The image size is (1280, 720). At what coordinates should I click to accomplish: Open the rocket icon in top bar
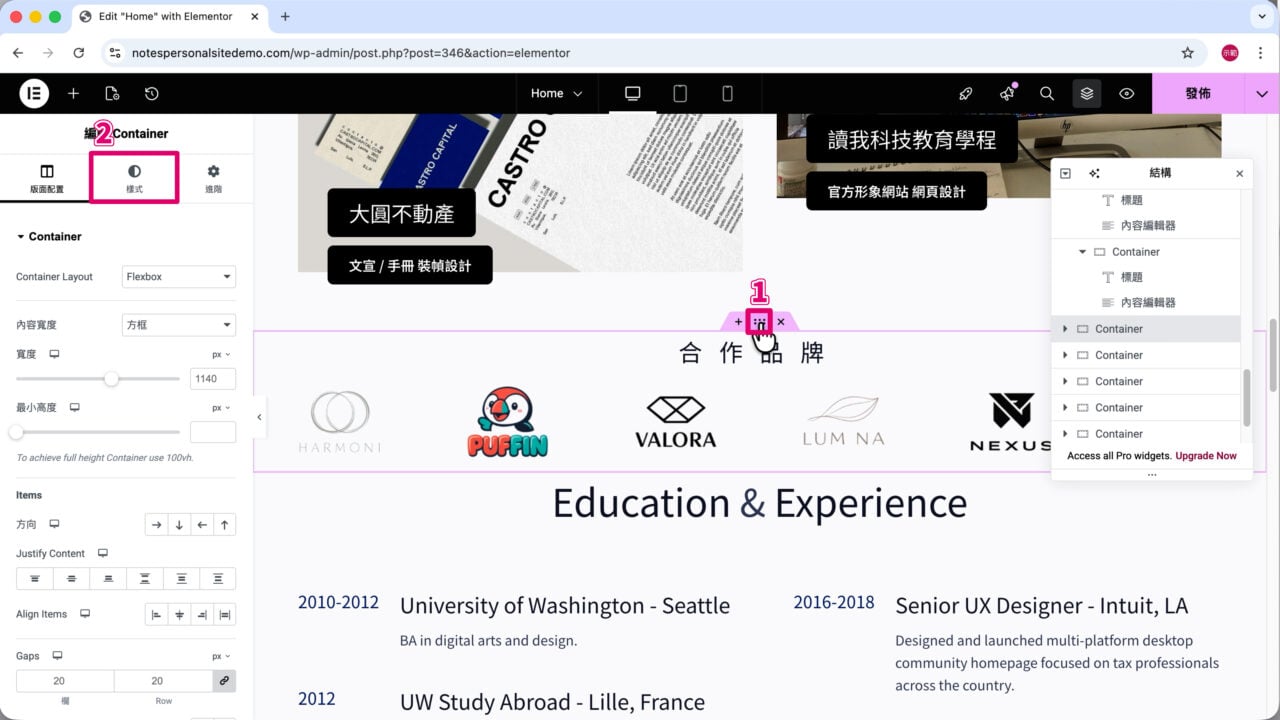pos(965,93)
